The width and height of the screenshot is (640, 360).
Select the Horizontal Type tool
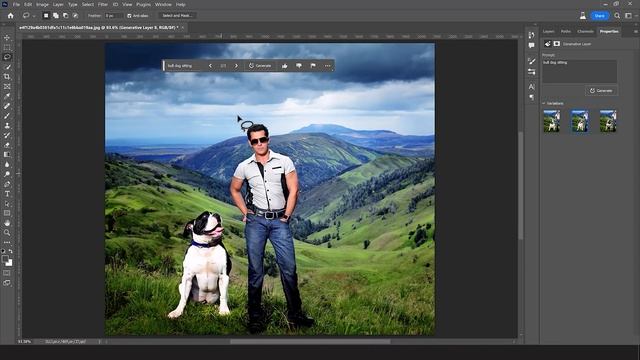(x=7, y=194)
